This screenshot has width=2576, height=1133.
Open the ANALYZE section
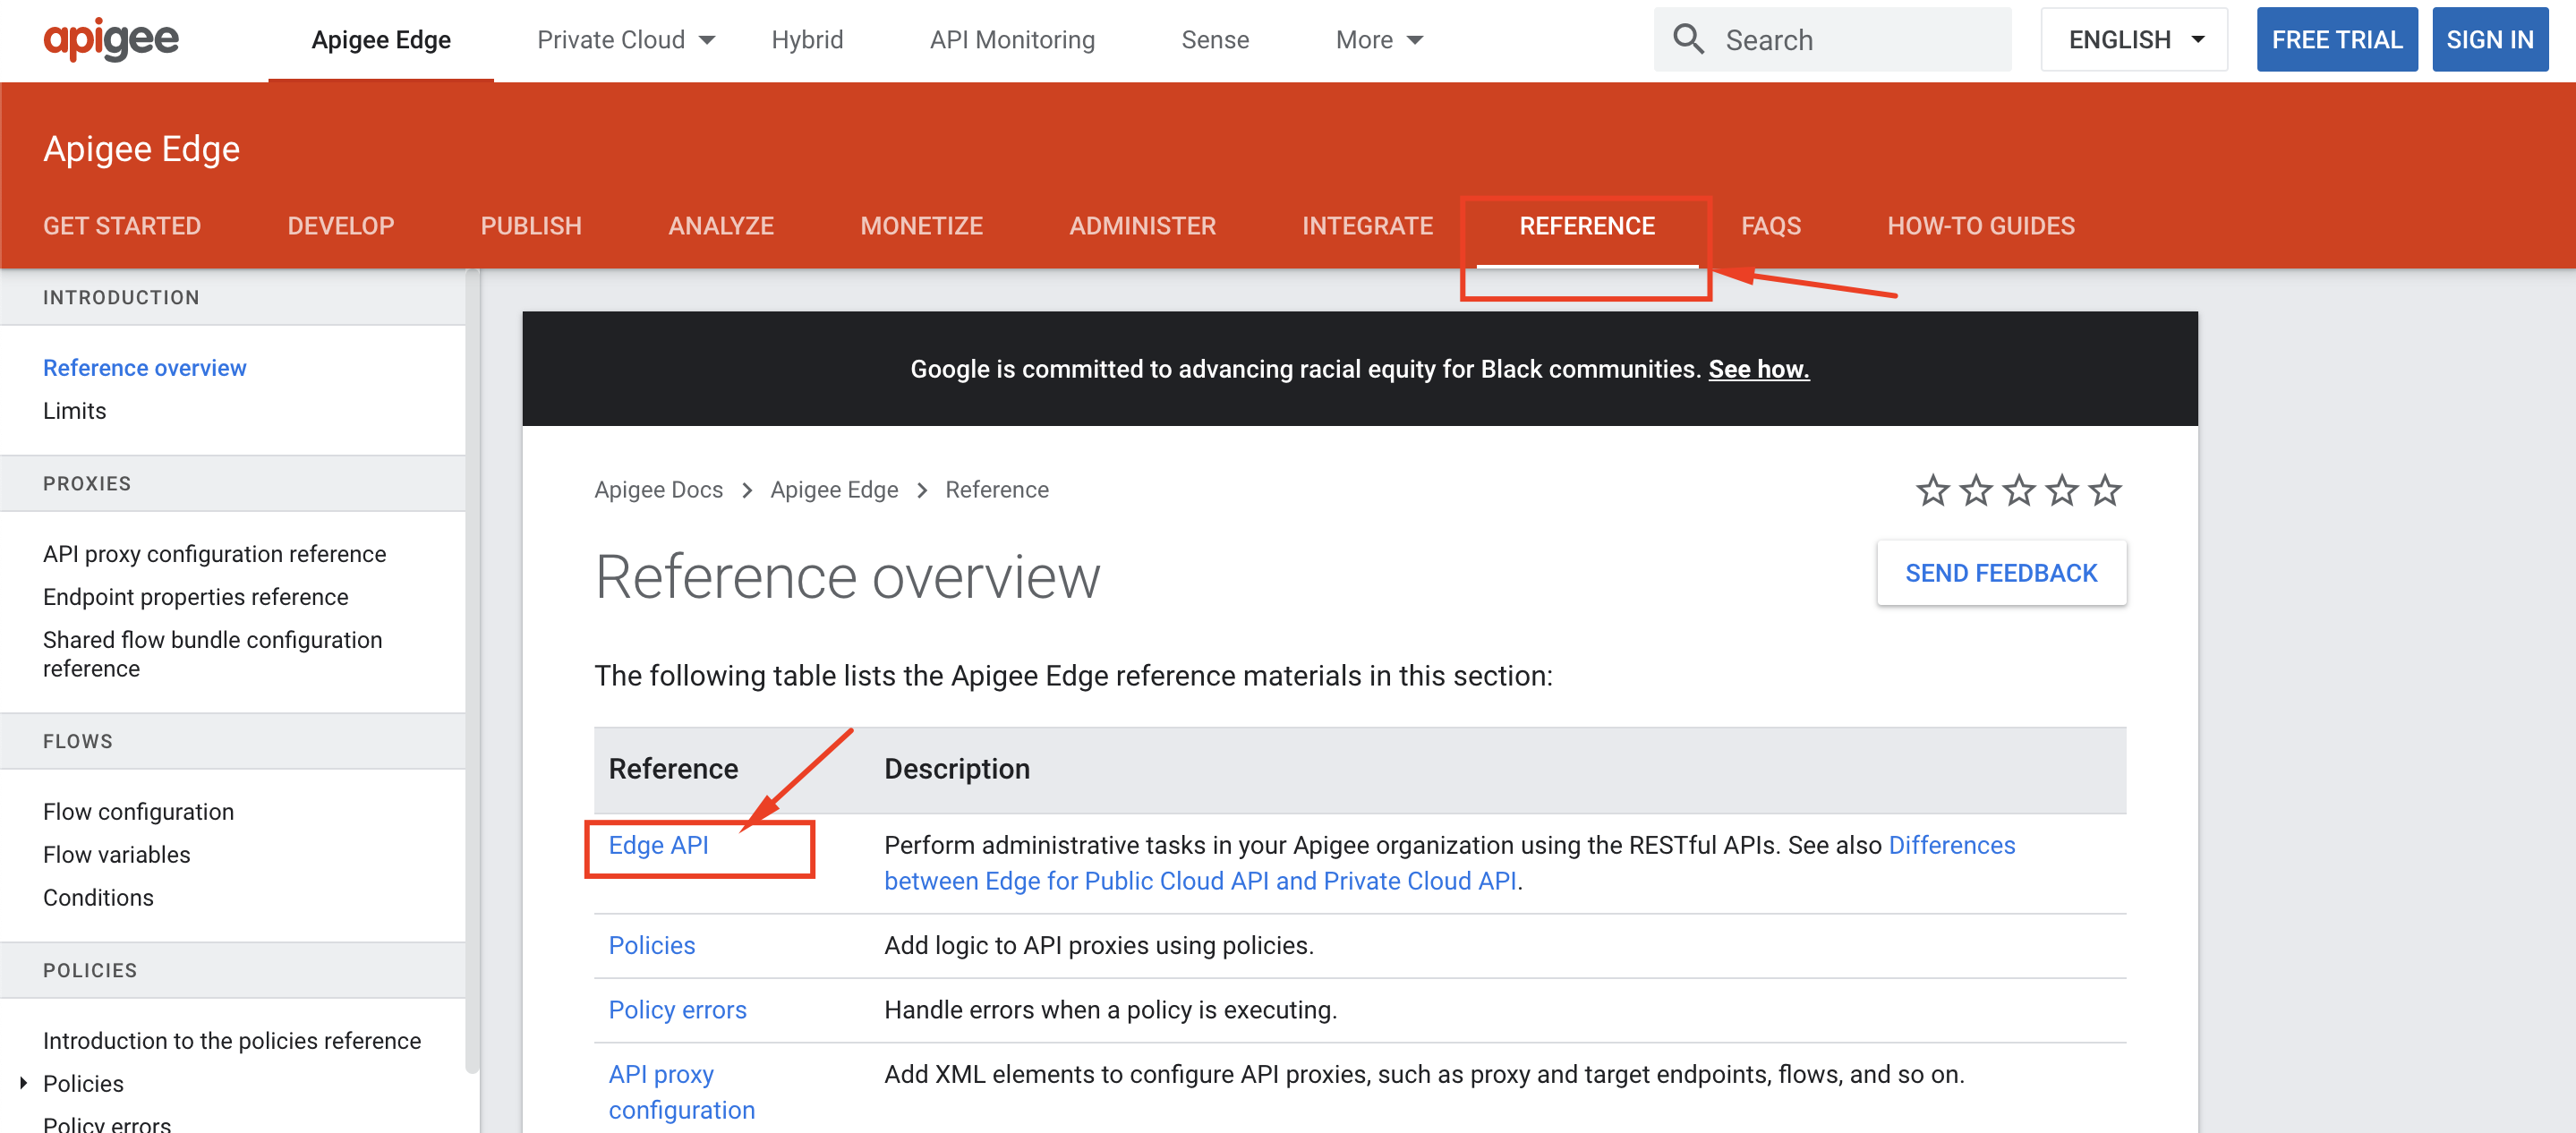pos(721,226)
